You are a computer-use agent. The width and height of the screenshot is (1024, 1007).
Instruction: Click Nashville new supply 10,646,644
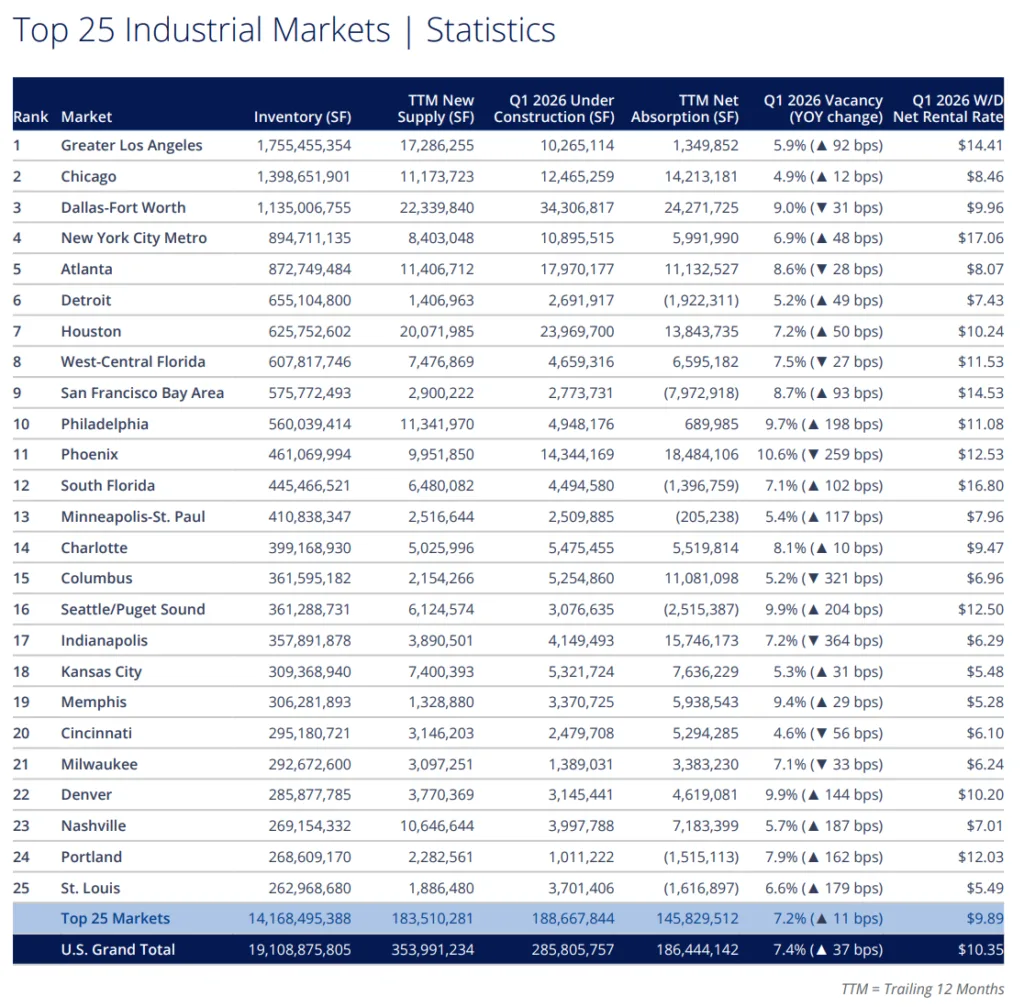tap(437, 826)
